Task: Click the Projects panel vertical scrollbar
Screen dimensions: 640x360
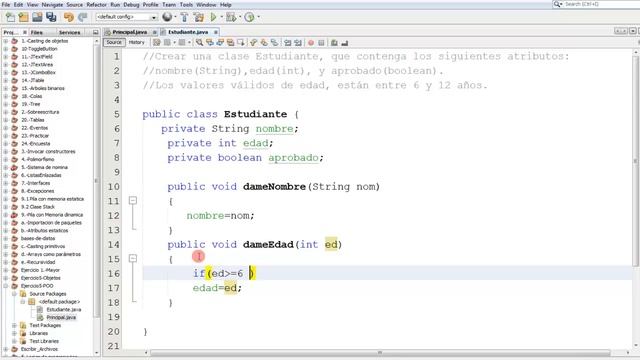Action: [97, 180]
